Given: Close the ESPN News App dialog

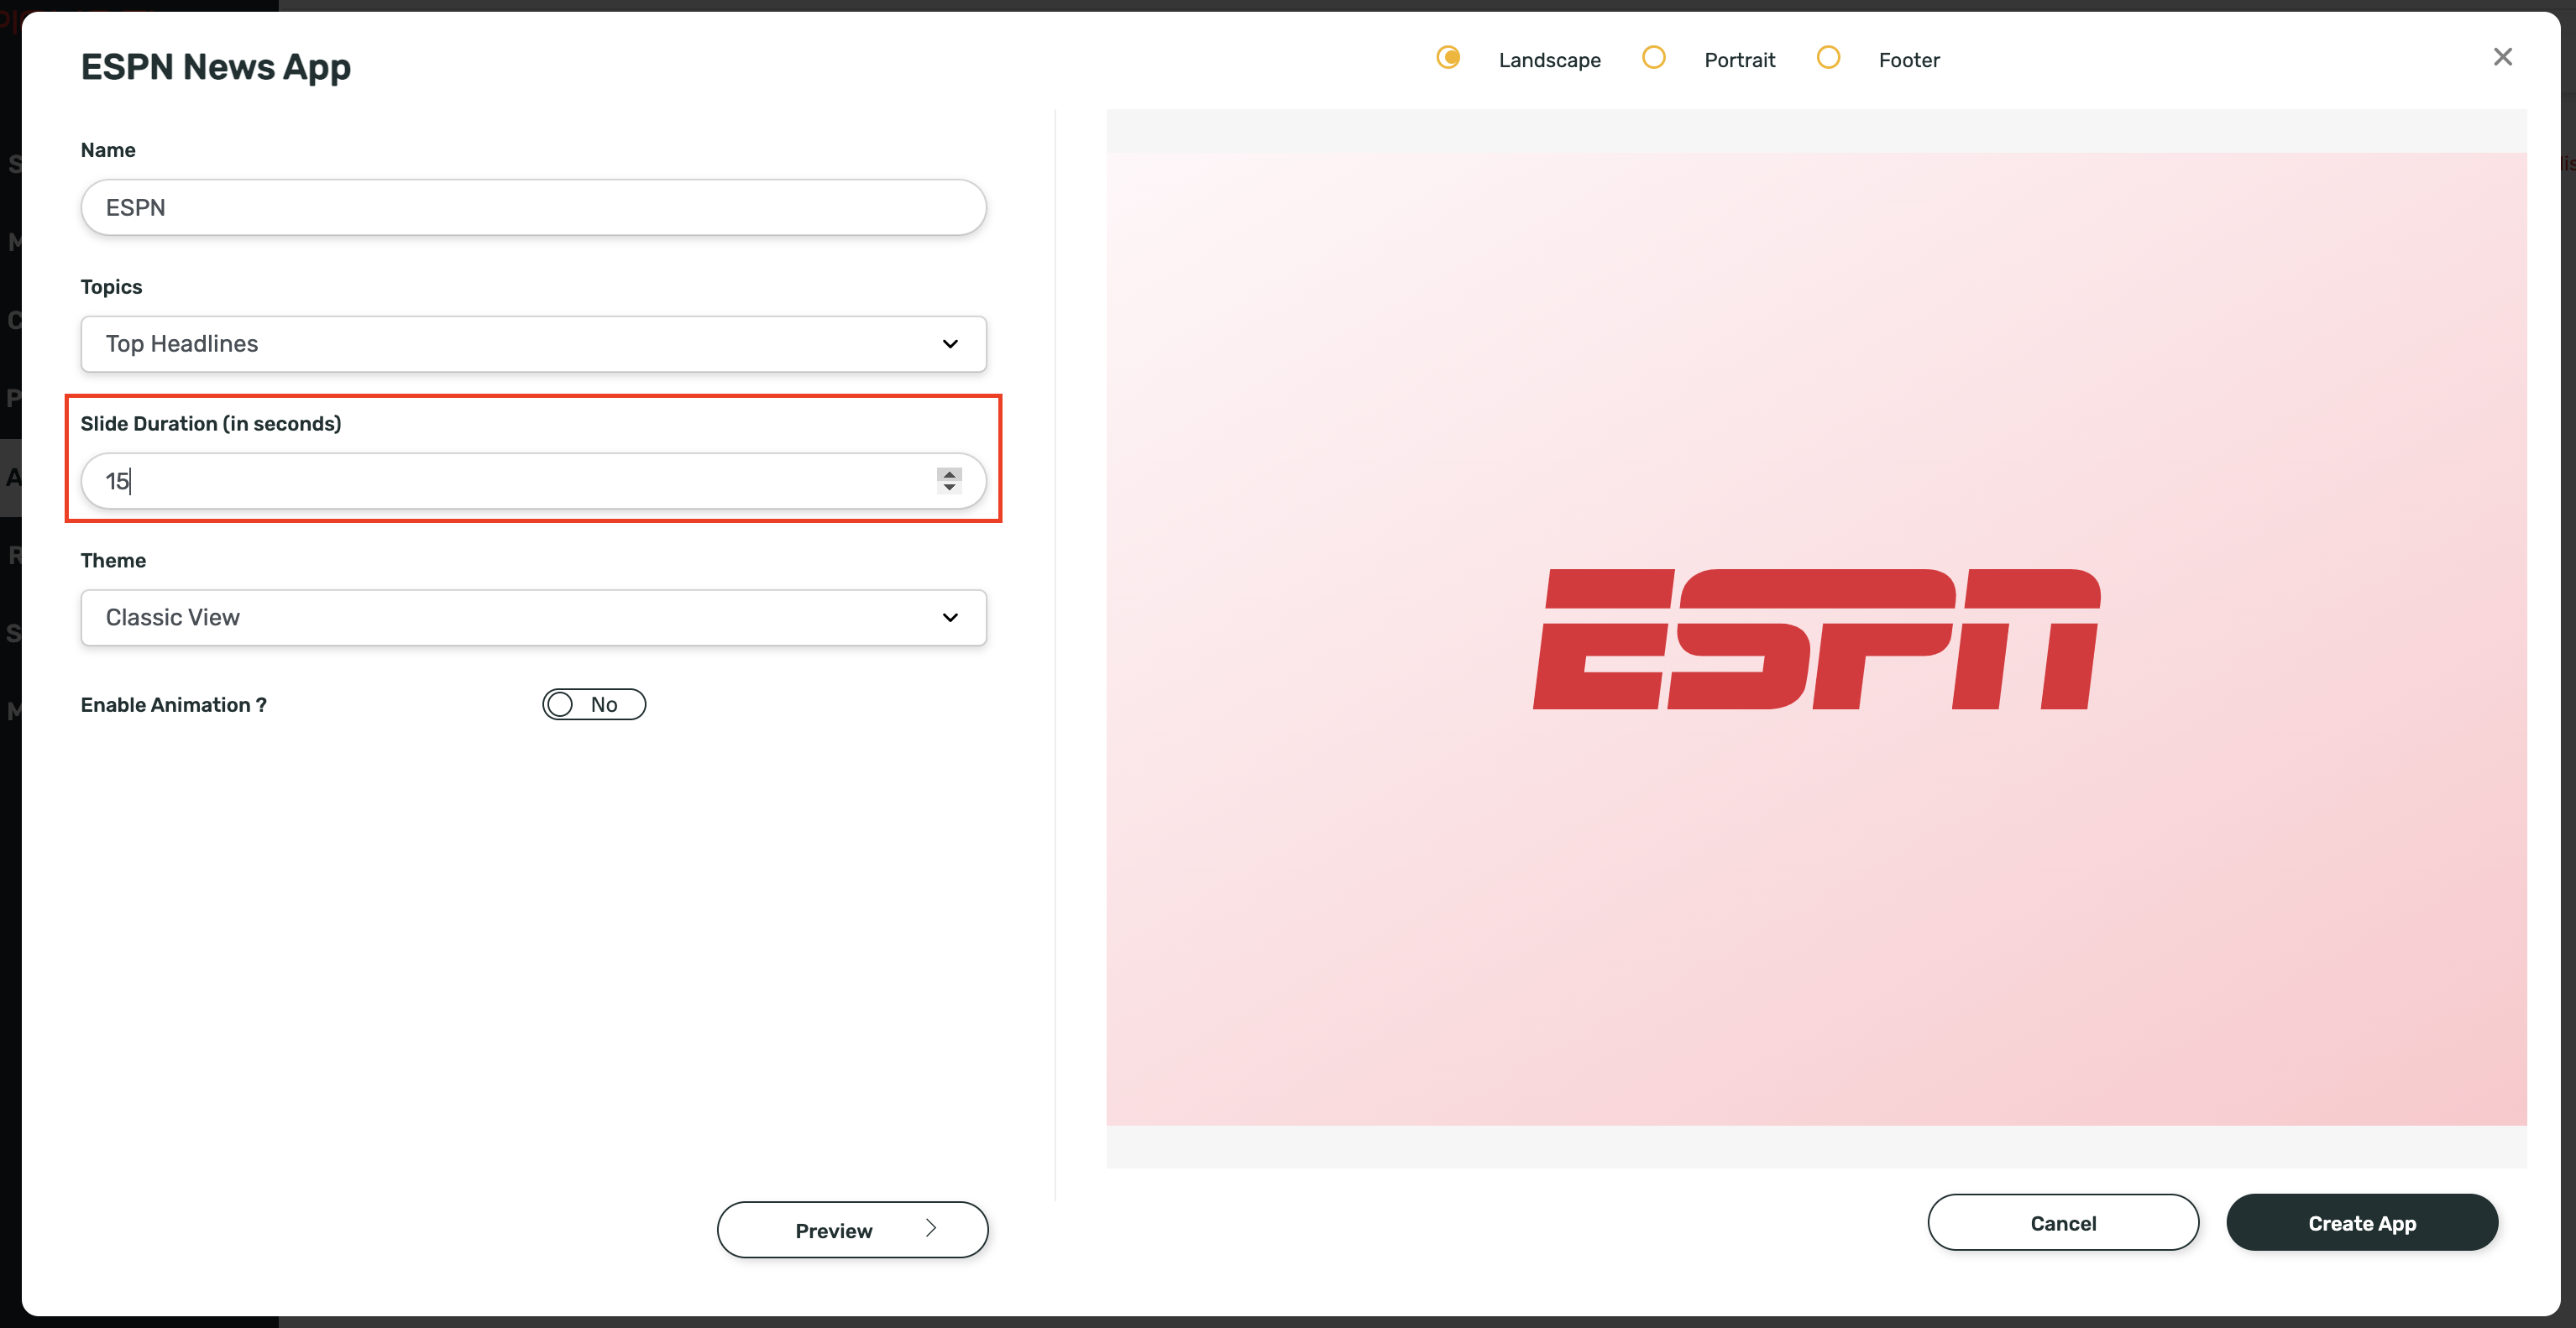Looking at the screenshot, I should click(x=2502, y=57).
